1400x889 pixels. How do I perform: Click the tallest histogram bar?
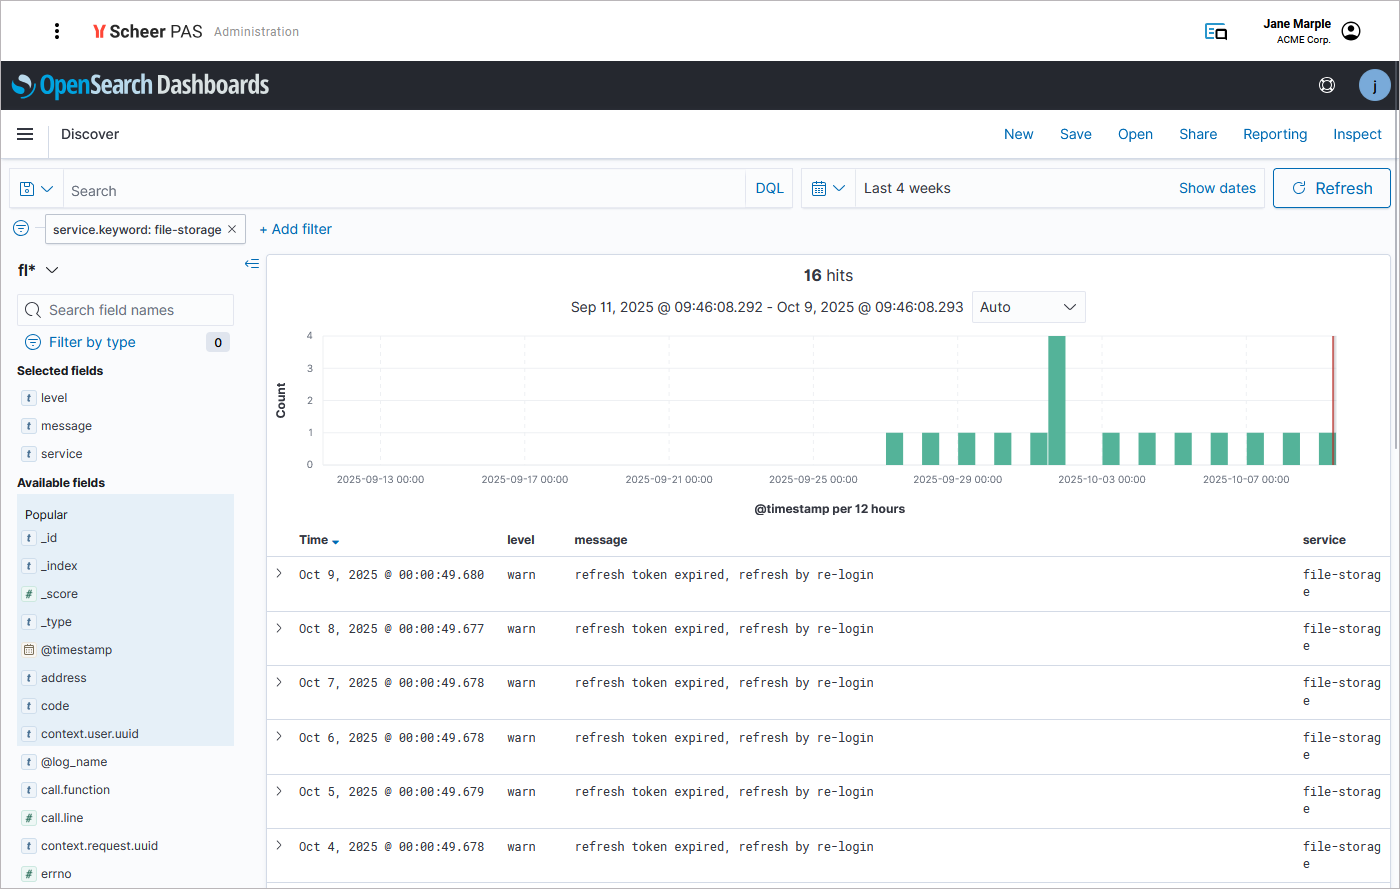[x=1056, y=400]
